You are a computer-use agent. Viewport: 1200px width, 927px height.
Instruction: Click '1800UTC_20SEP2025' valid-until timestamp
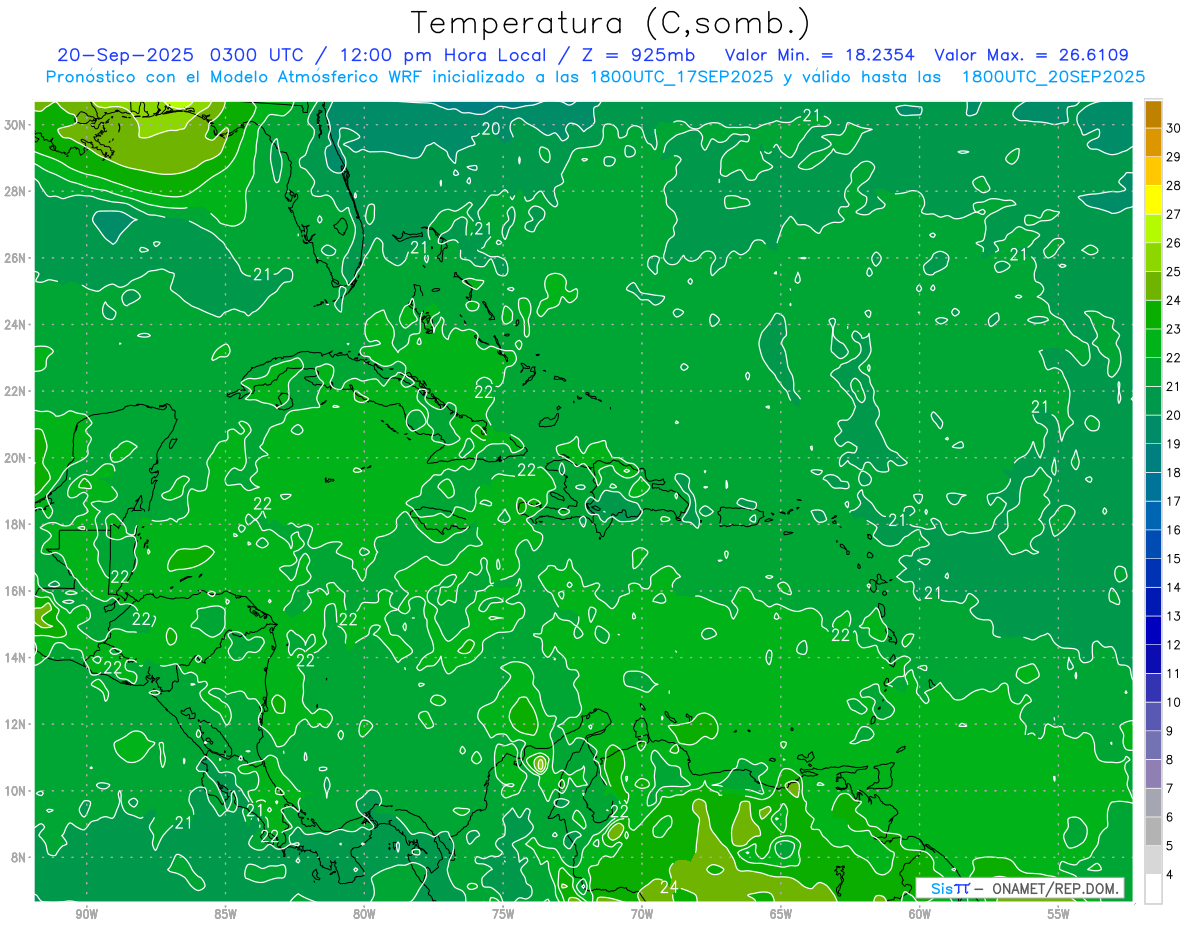coord(1053,77)
